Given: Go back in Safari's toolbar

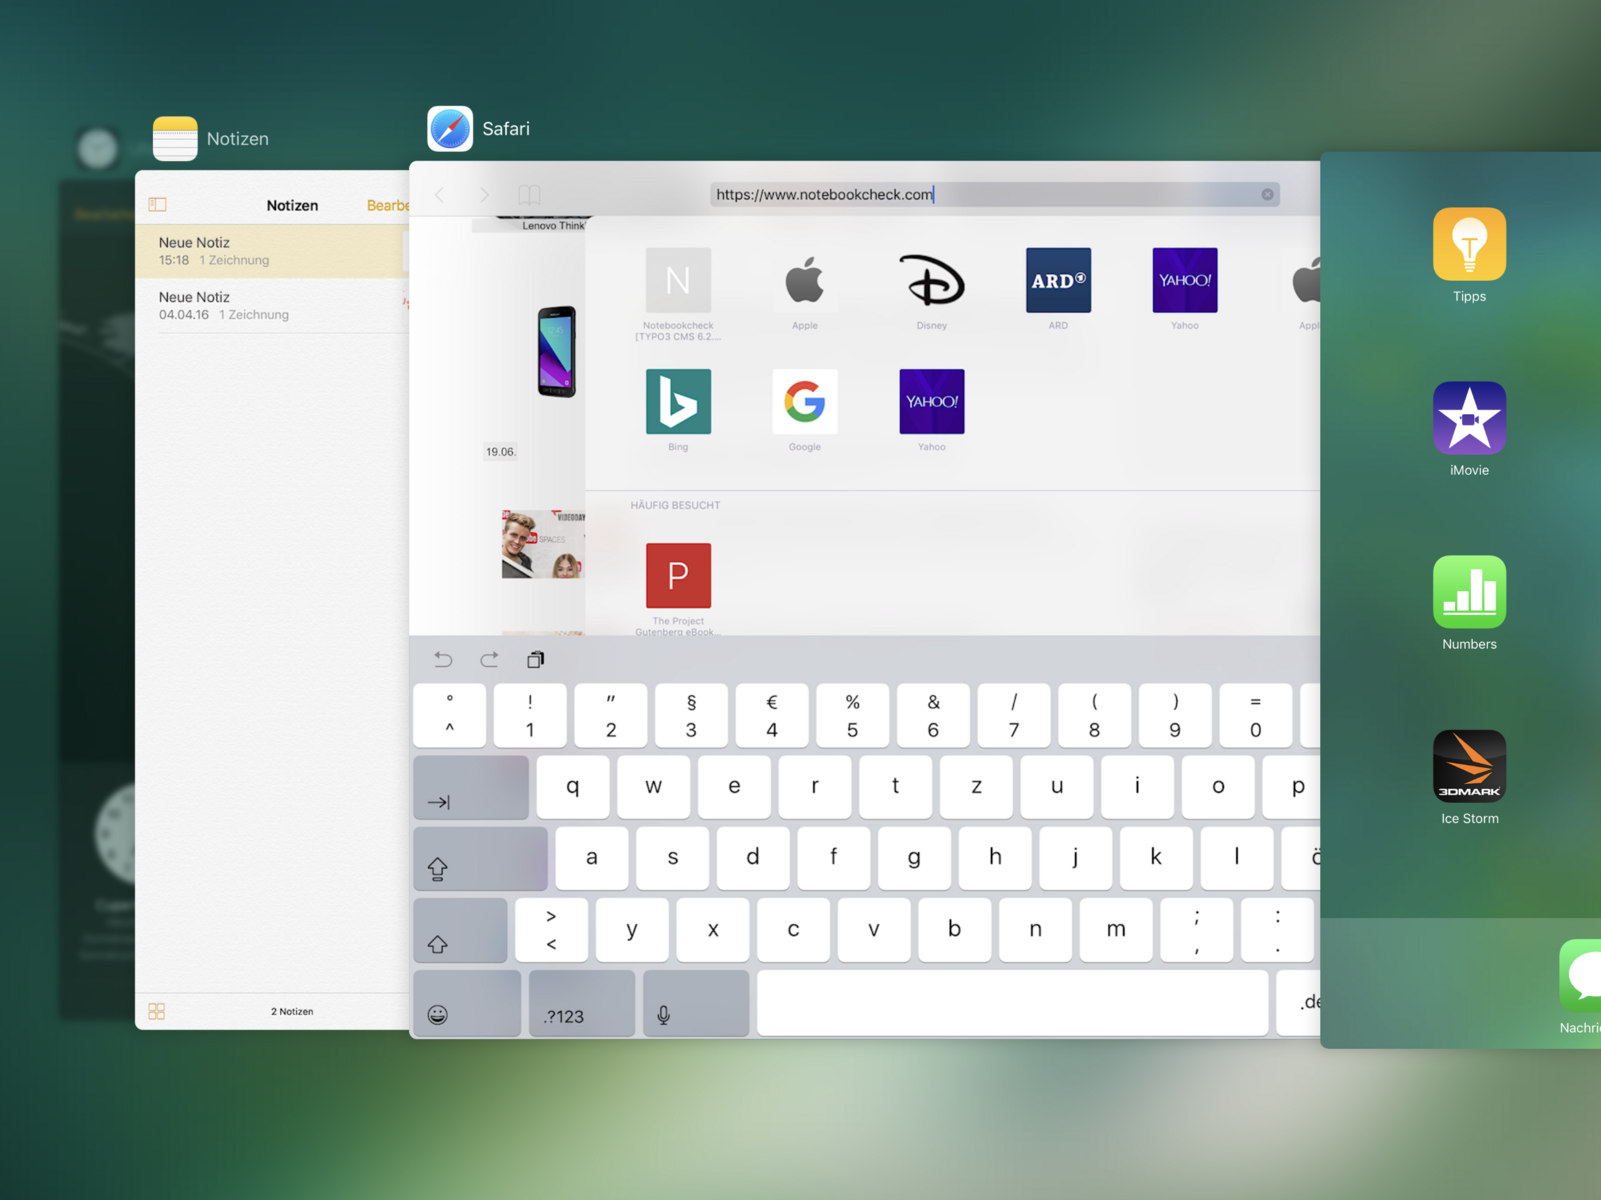Looking at the screenshot, I should tap(440, 194).
